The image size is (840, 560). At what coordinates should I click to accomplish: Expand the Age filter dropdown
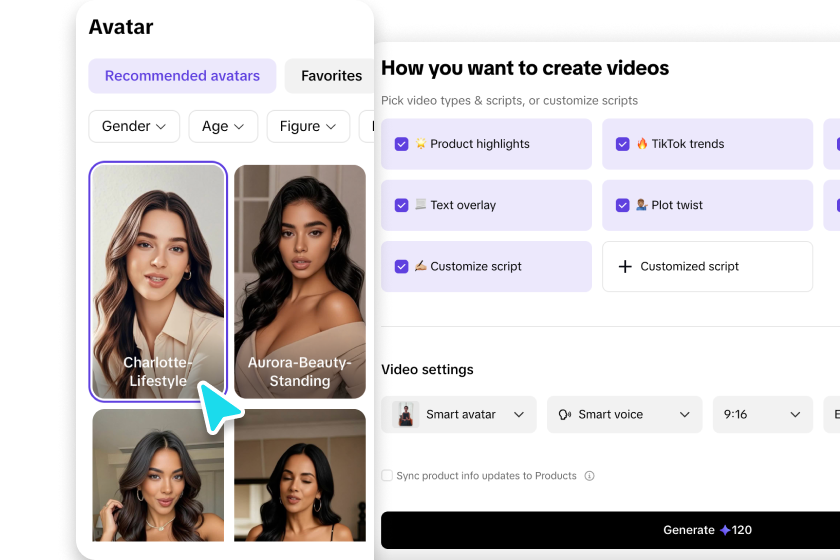(223, 126)
